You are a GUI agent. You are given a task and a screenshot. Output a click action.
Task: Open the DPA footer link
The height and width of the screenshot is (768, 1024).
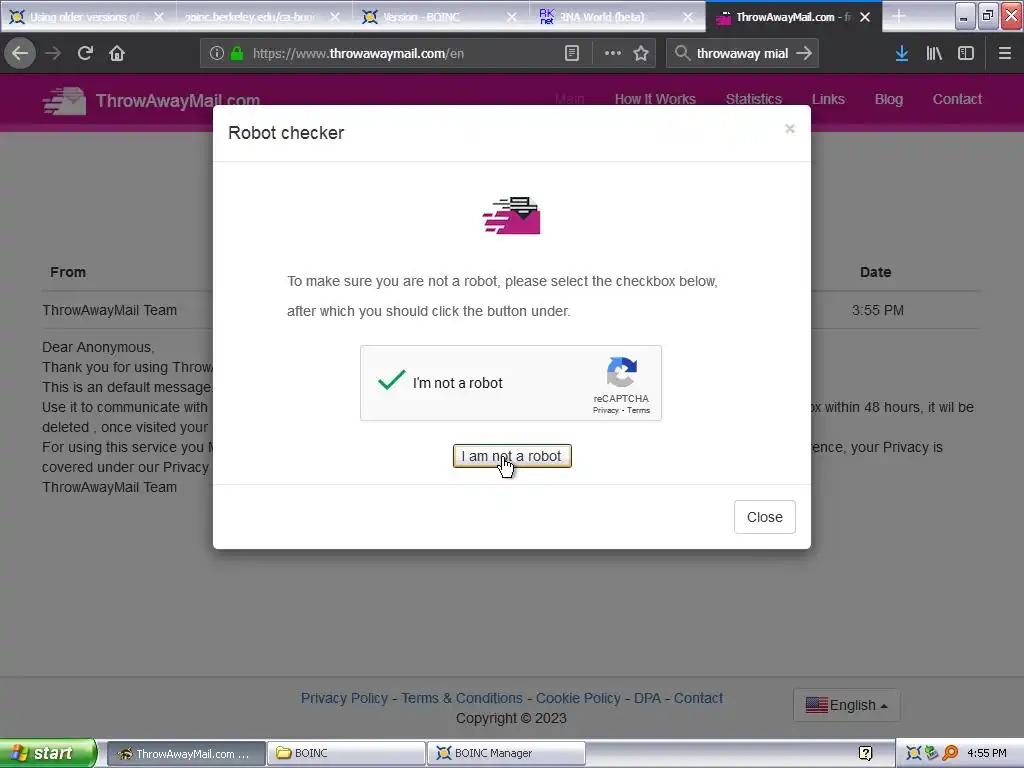(647, 698)
